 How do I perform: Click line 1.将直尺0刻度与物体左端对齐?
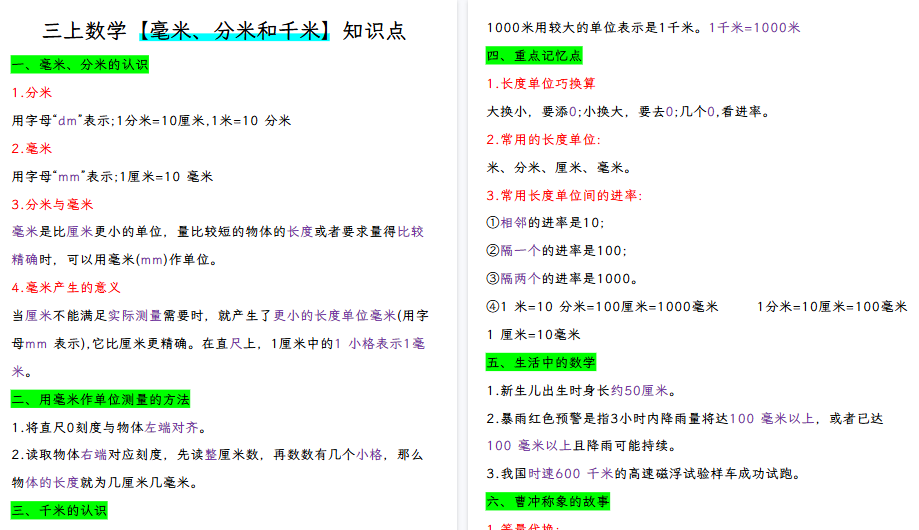[109, 427]
